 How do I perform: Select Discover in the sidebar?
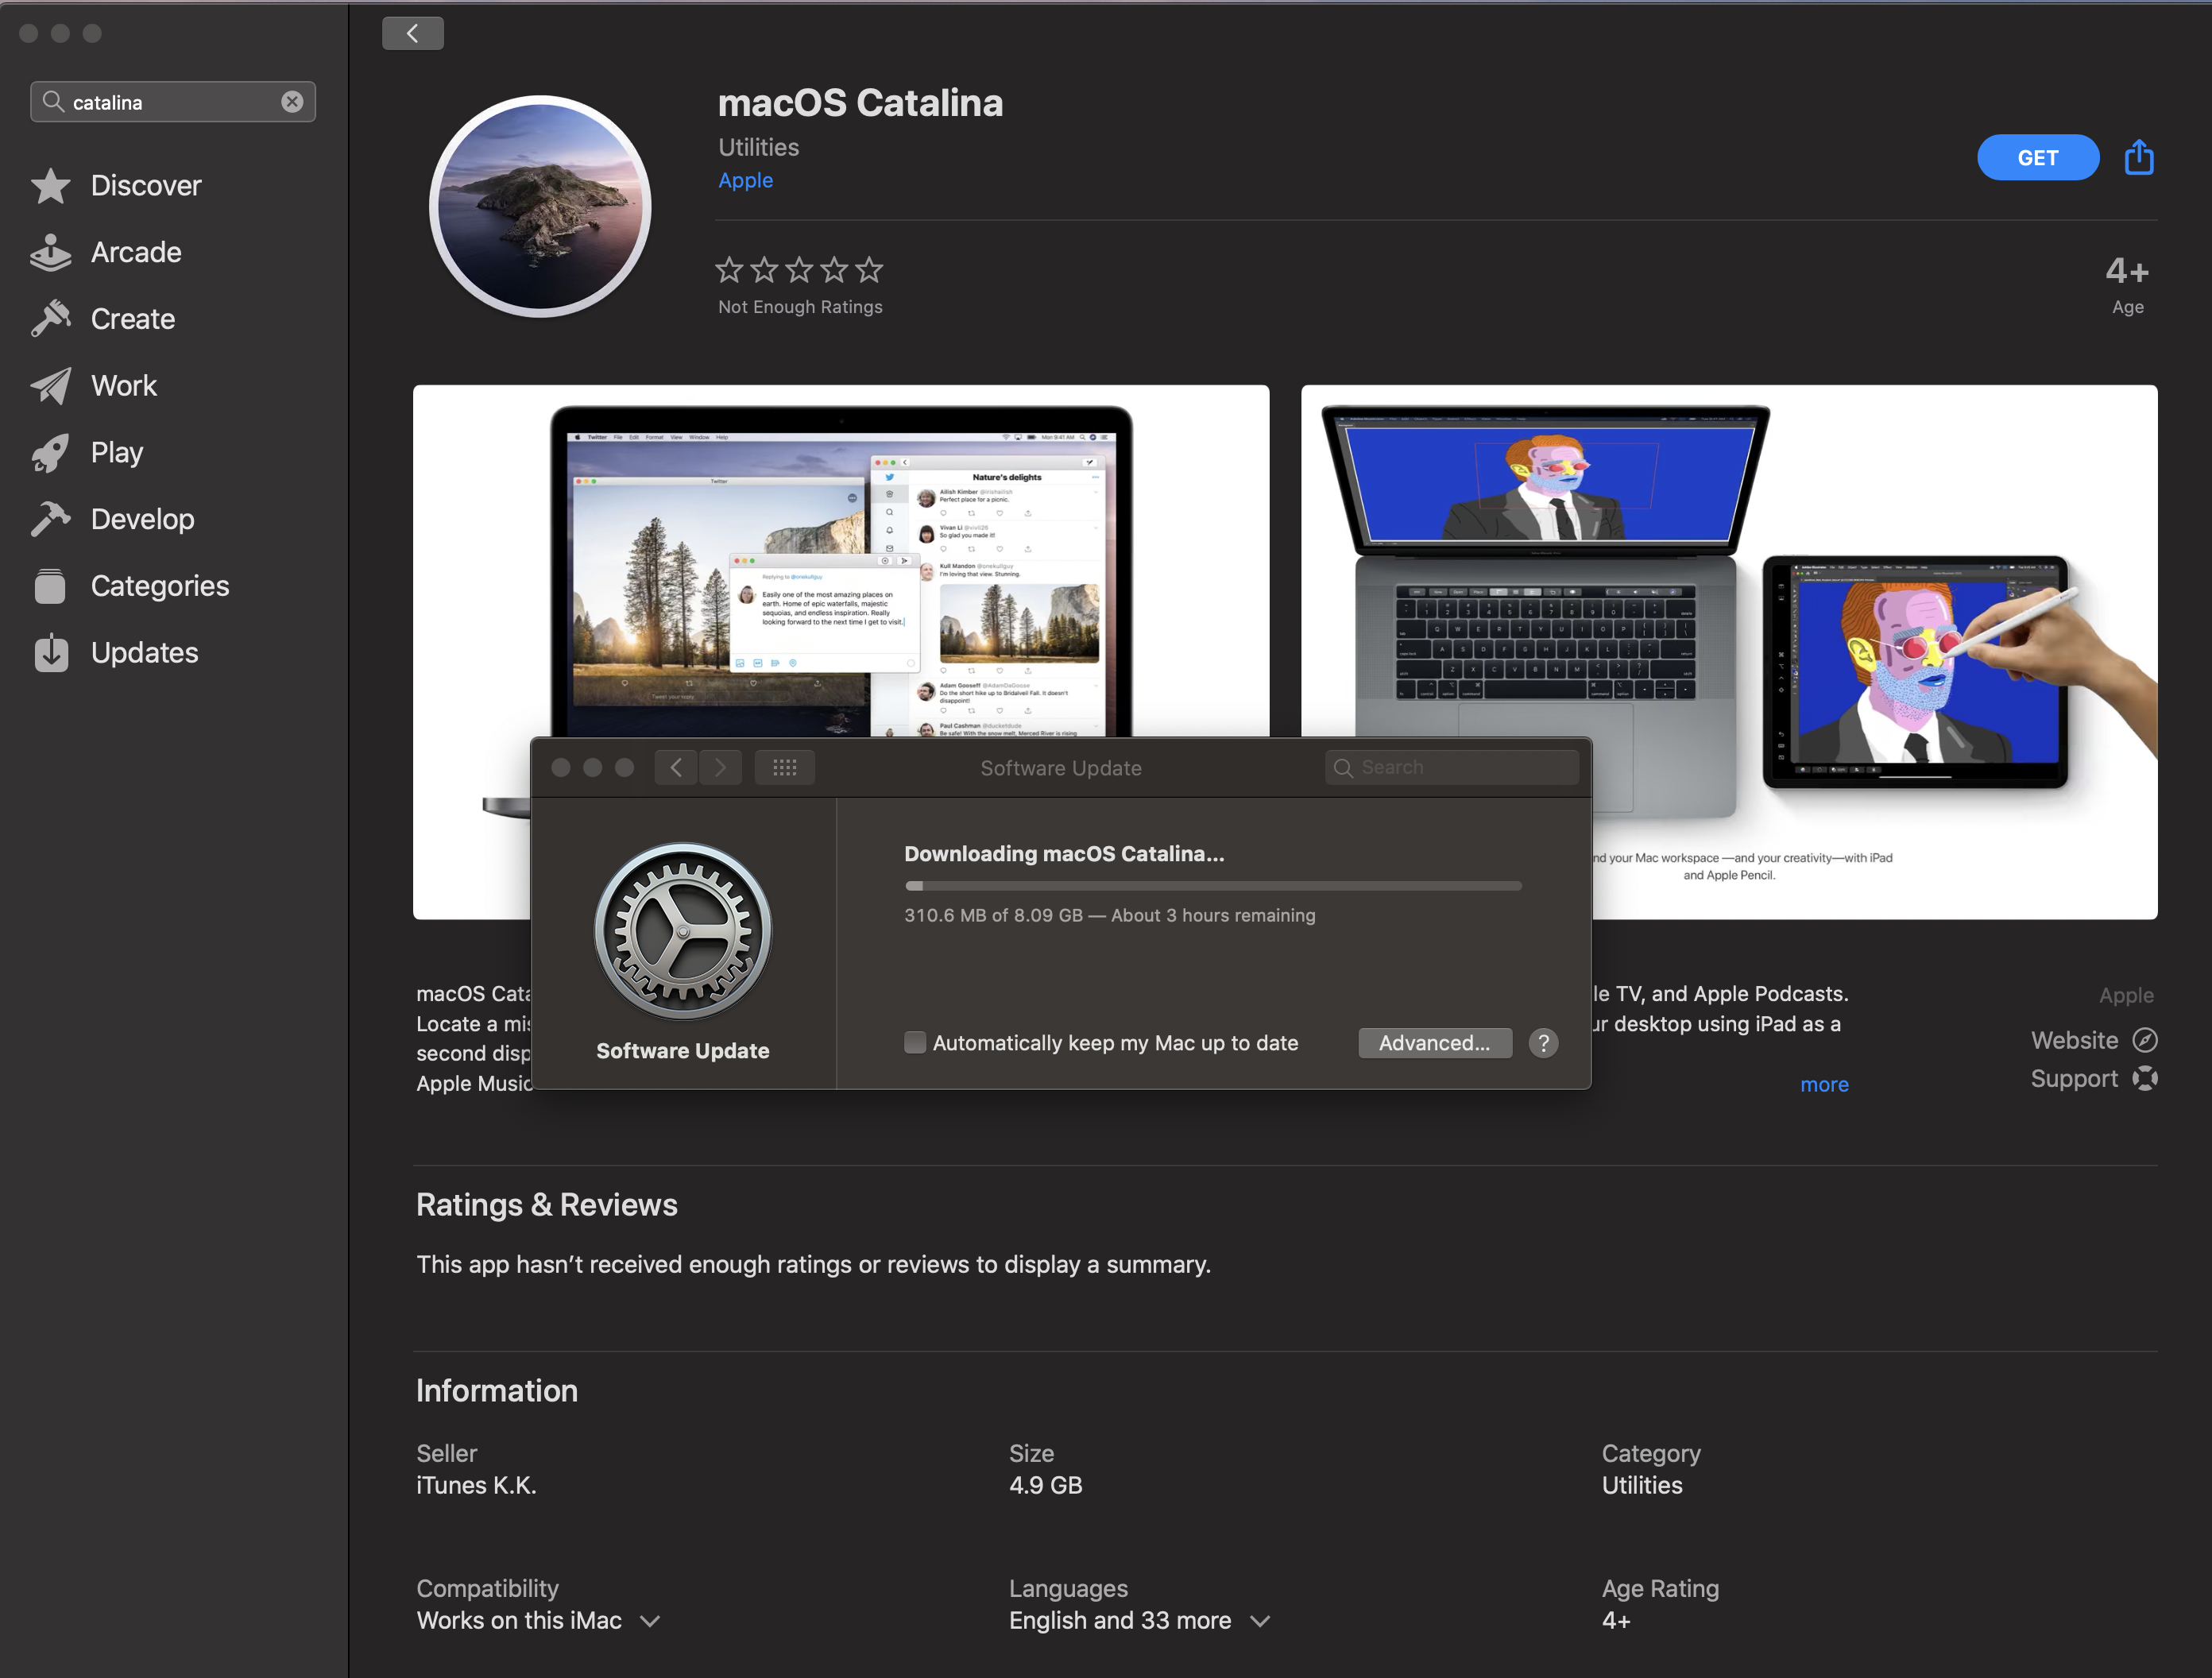coord(145,185)
